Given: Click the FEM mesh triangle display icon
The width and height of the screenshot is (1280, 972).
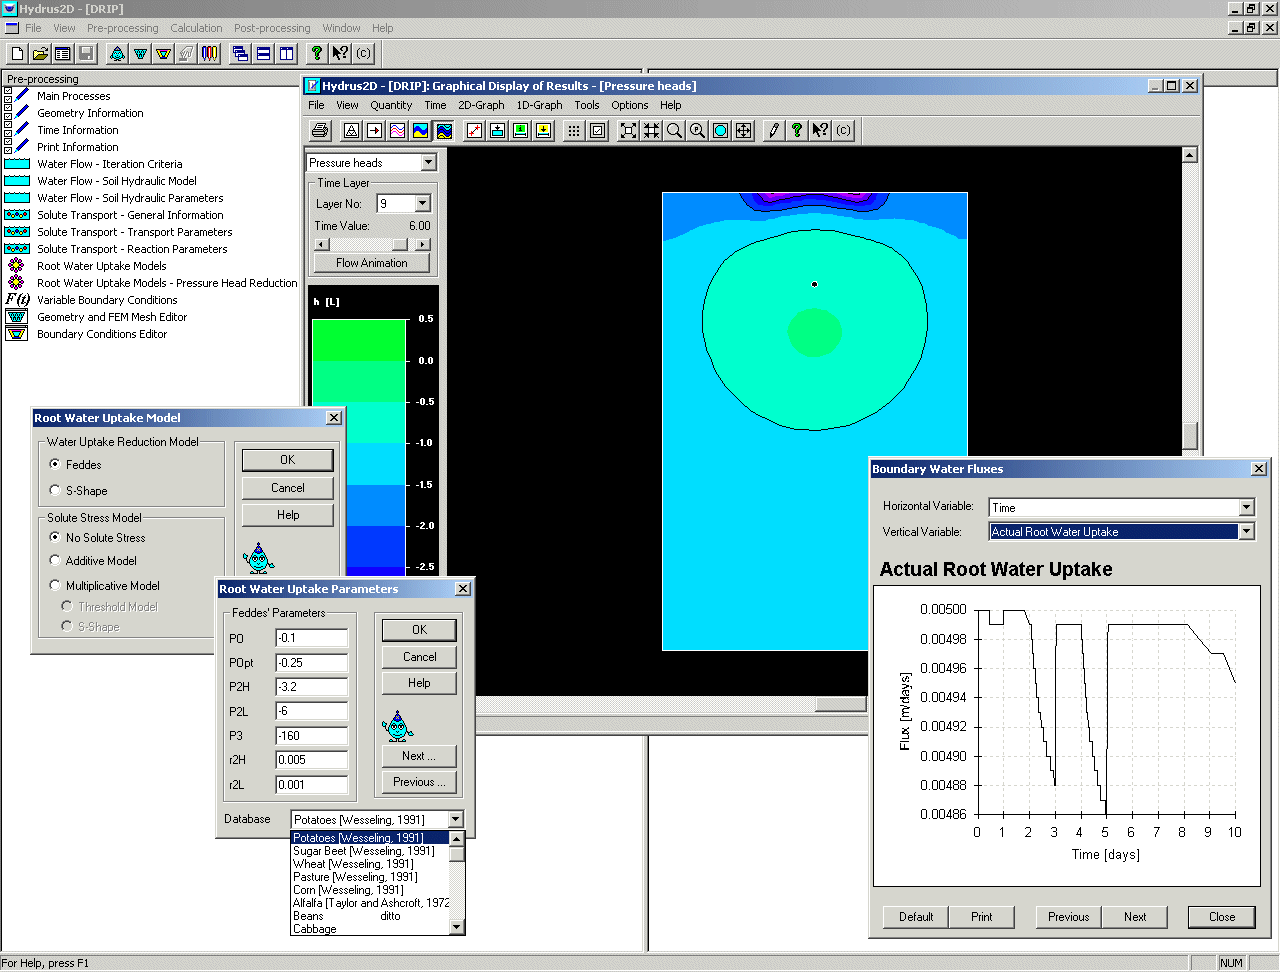Looking at the screenshot, I should (x=351, y=130).
